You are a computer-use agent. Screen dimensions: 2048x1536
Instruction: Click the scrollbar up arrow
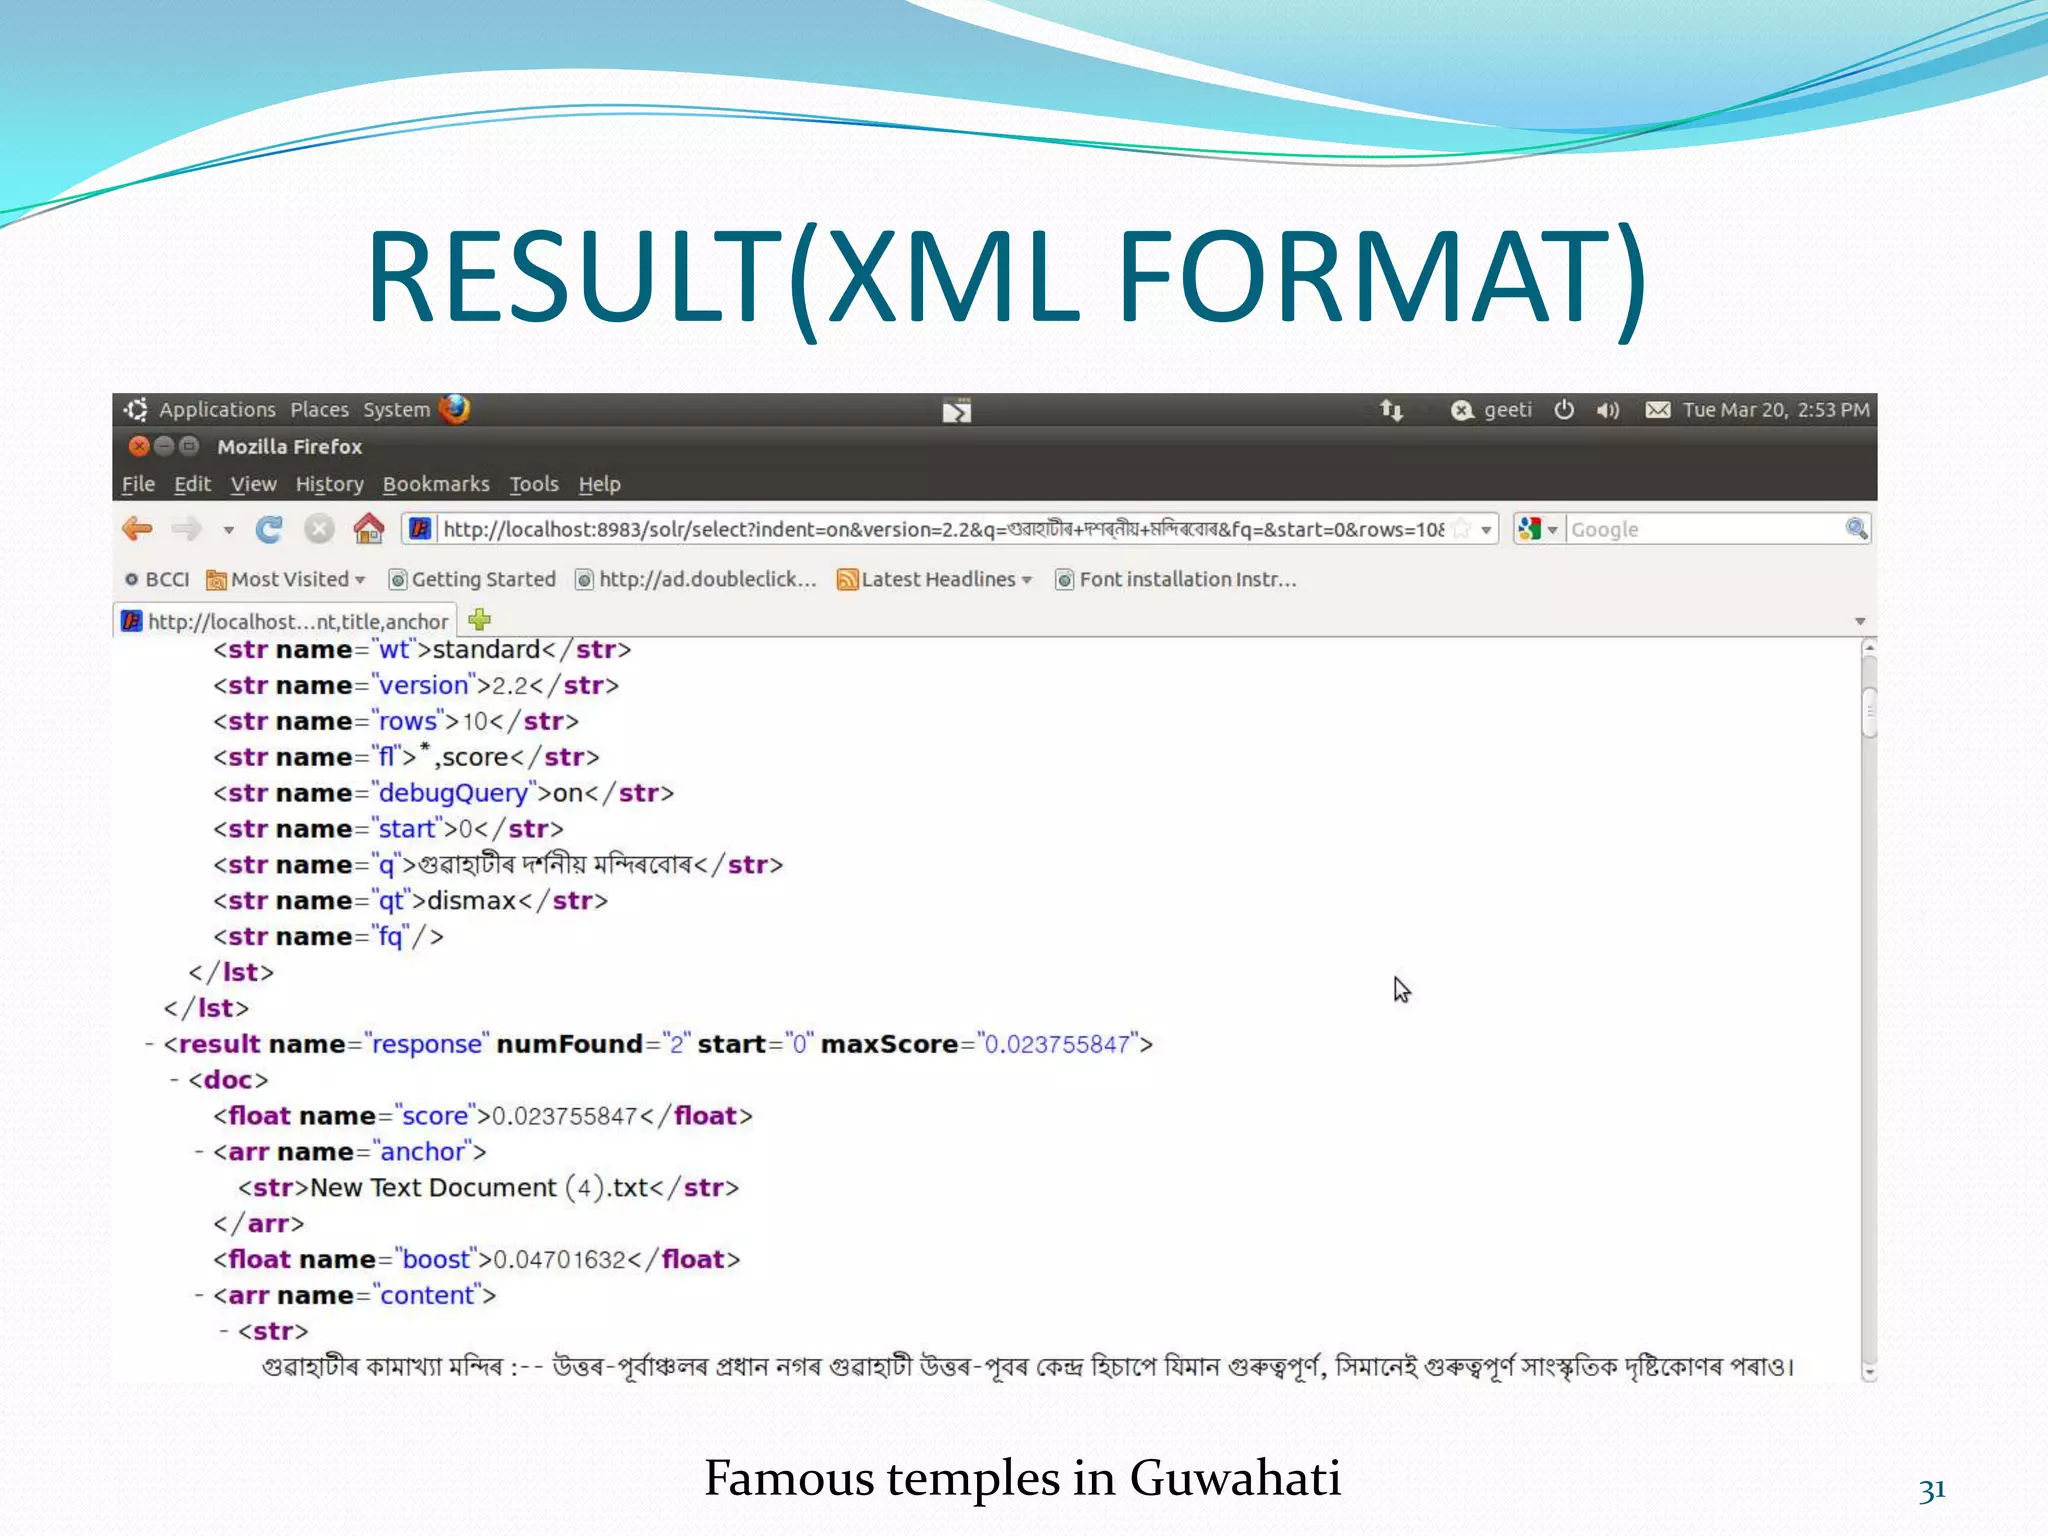pos(1869,649)
